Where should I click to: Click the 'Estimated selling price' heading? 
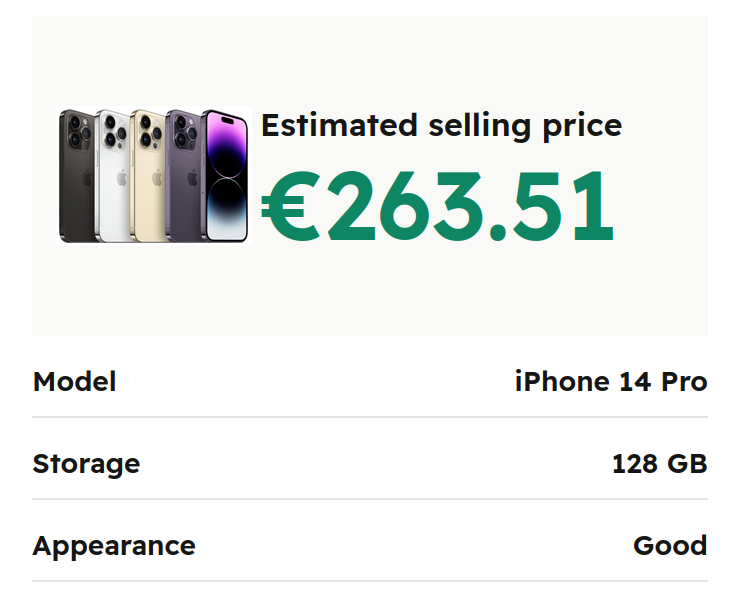pyautogui.click(x=441, y=126)
